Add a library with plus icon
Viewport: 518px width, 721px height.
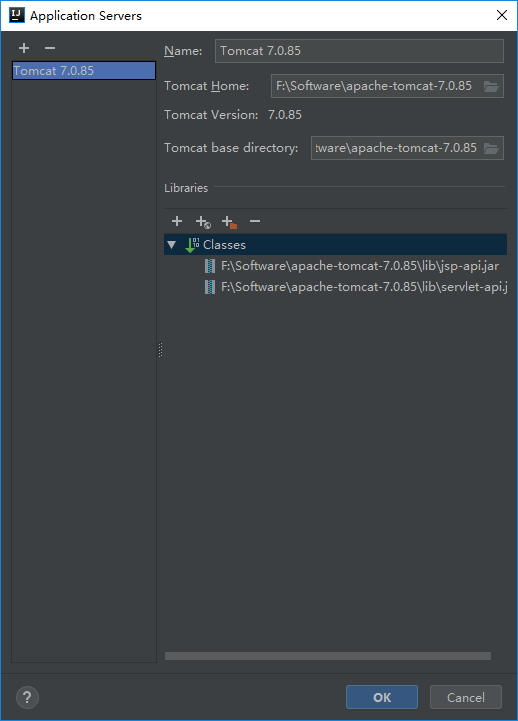pyautogui.click(x=177, y=222)
